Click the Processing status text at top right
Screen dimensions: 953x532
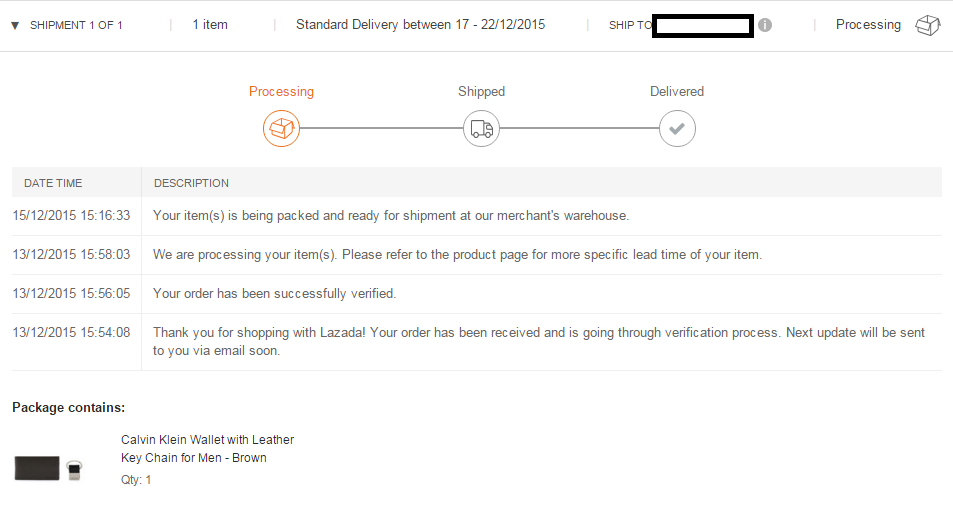(x=868, y=24)
